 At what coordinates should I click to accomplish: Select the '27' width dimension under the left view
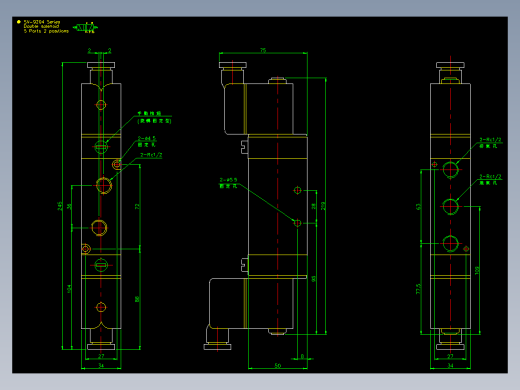point(101,356)
